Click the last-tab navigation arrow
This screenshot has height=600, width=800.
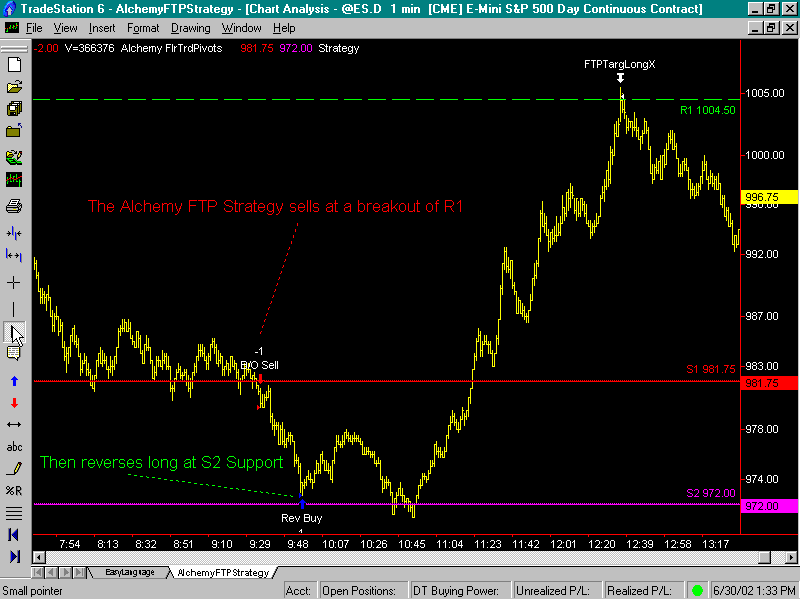79,572
